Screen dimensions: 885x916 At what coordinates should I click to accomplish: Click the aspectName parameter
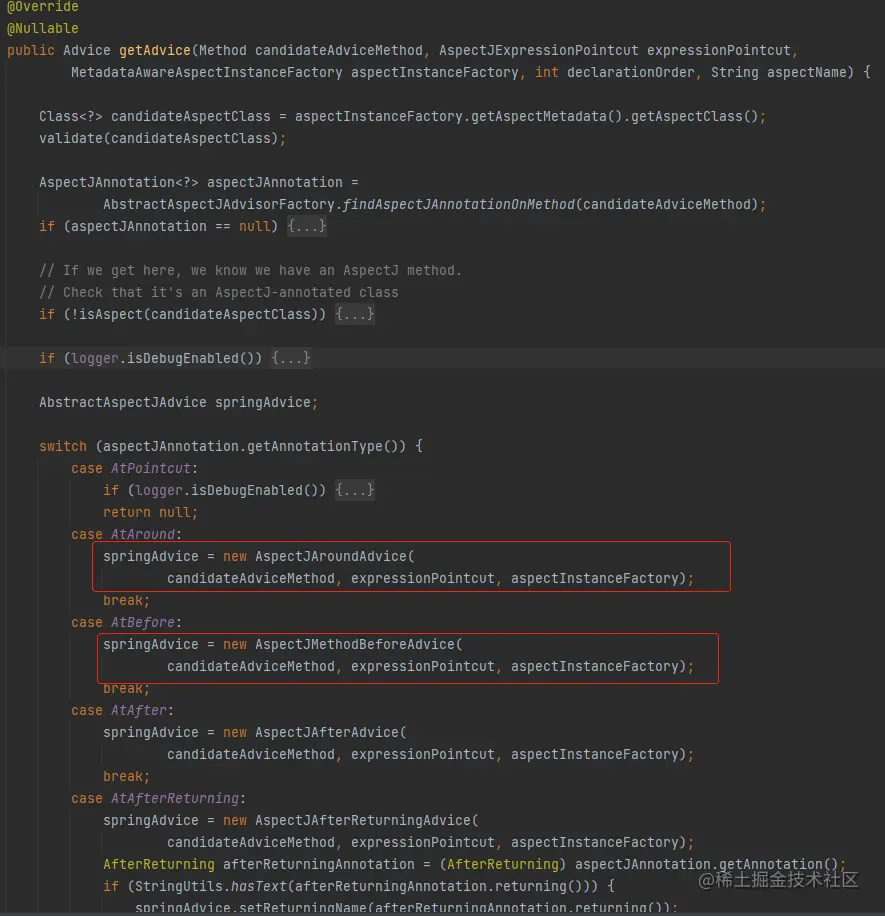[x=807, y=72]
